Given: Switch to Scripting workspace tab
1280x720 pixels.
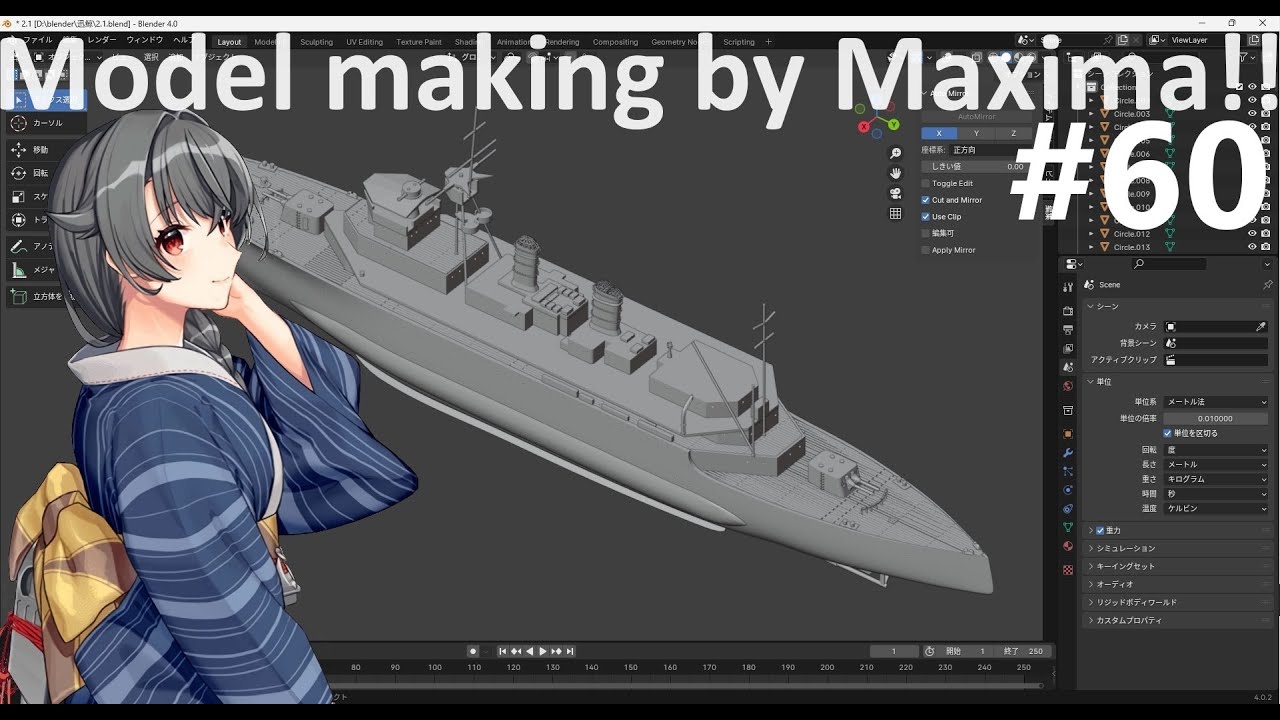Looking at the screenshot, I should pos(739,42).
